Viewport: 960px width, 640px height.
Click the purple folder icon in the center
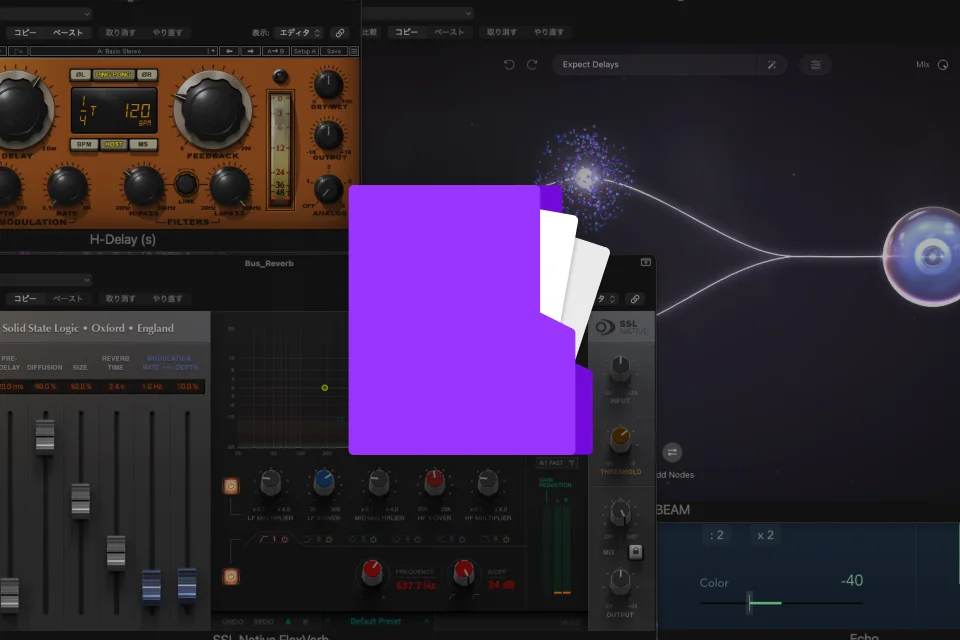point(471,320)
